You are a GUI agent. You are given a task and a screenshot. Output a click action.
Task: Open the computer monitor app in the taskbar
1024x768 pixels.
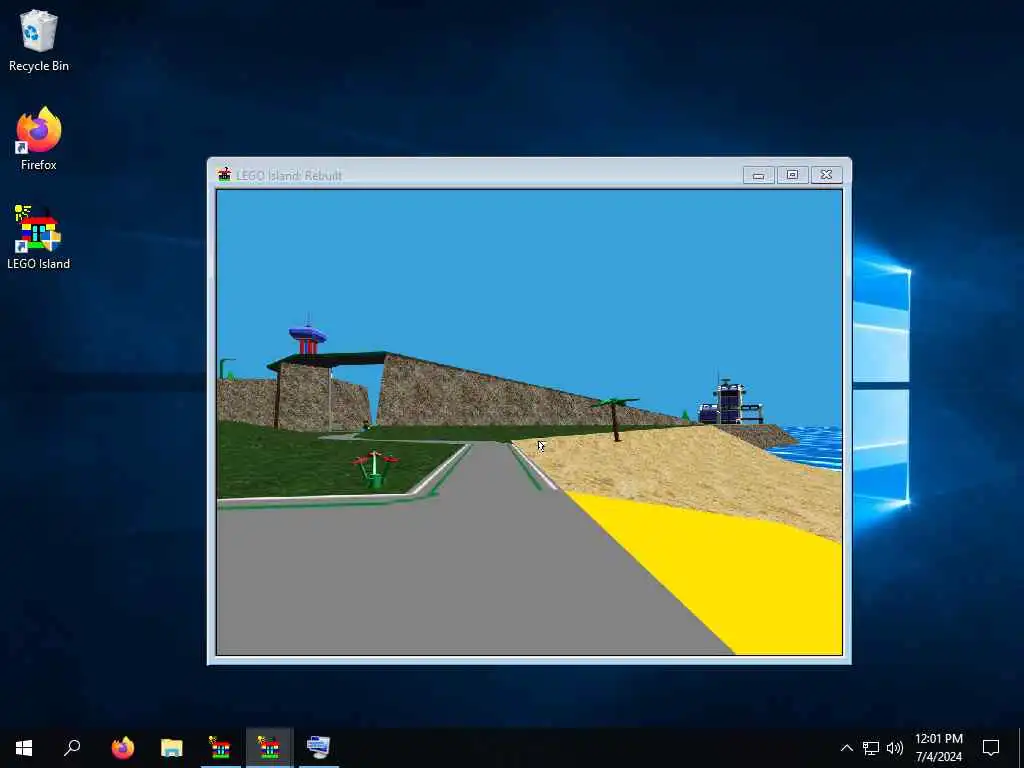point(318,747)
